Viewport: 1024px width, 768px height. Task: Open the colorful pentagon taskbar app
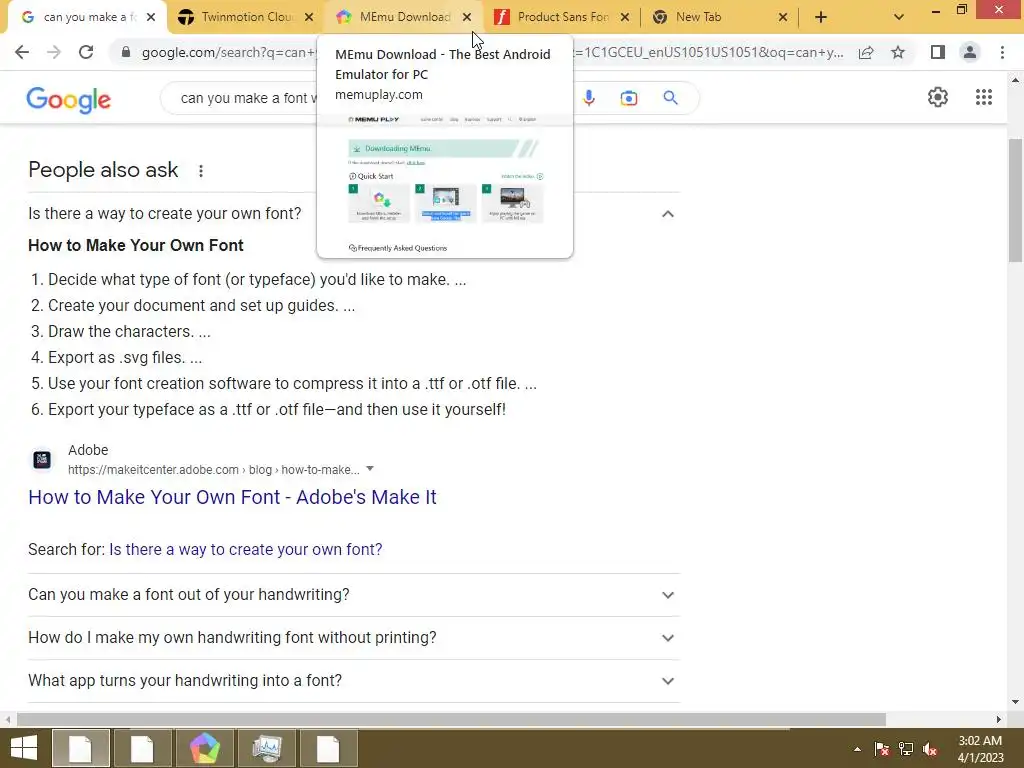coord(204,748)
